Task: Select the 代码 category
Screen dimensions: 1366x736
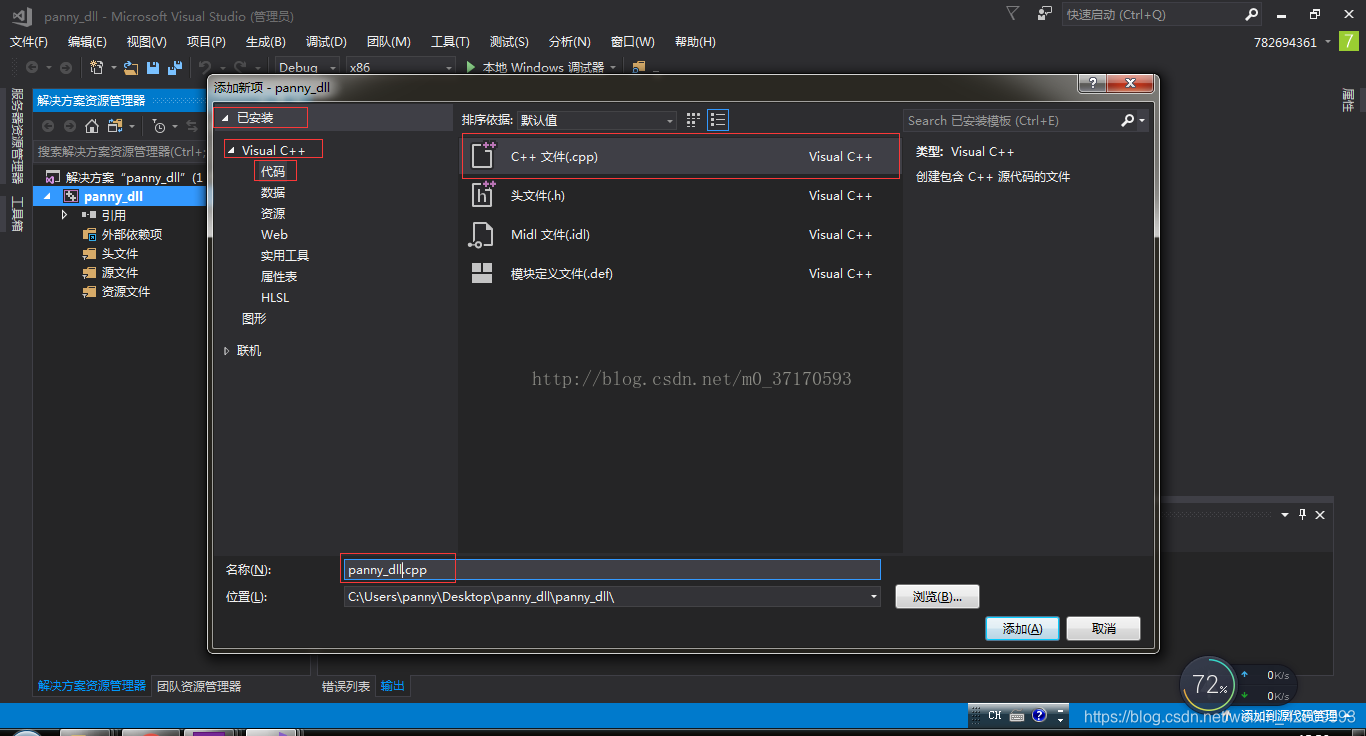Action: point(273,172)
